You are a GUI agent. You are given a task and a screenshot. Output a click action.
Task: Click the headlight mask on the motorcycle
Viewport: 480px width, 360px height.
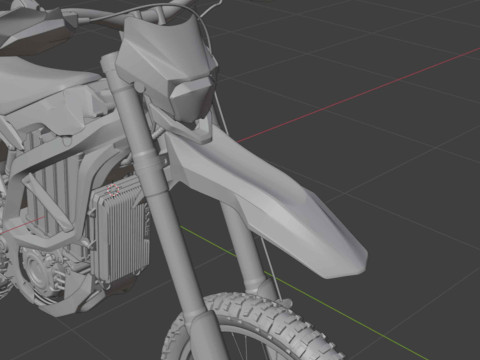click(167, 67)
